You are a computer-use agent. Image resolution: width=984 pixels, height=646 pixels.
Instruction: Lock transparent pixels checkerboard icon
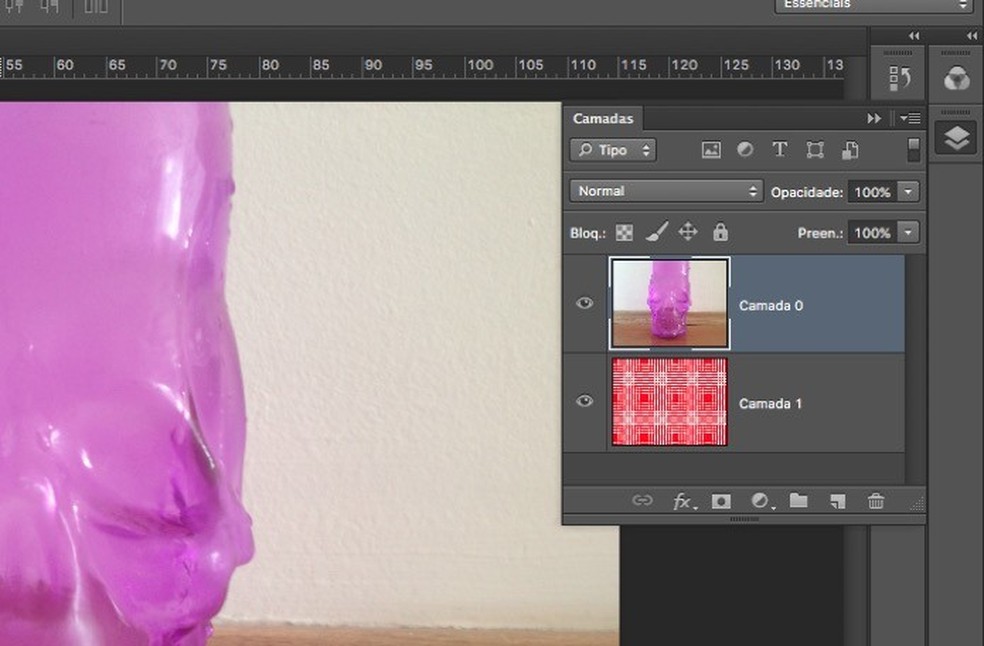[x=624, y=232]
